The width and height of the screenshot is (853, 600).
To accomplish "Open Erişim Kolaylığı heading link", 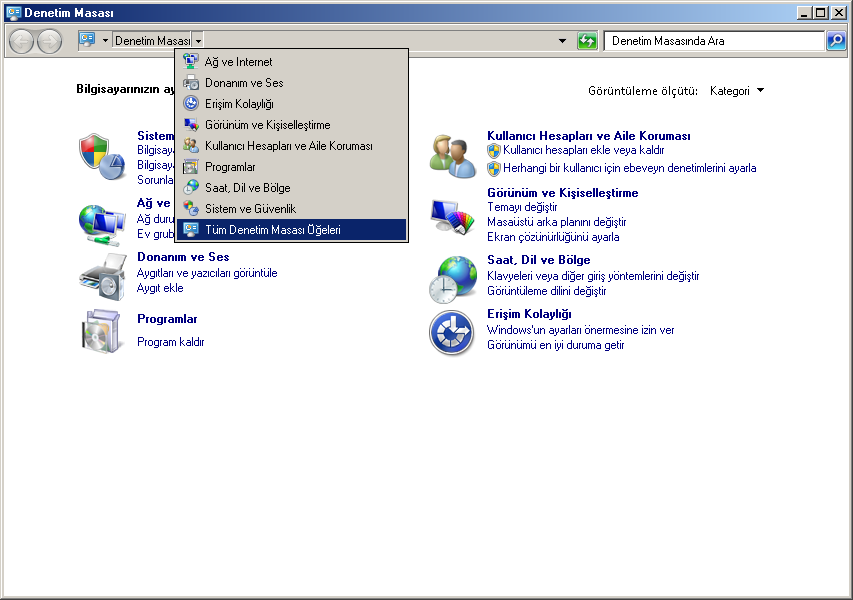I will tap(529, 314).
